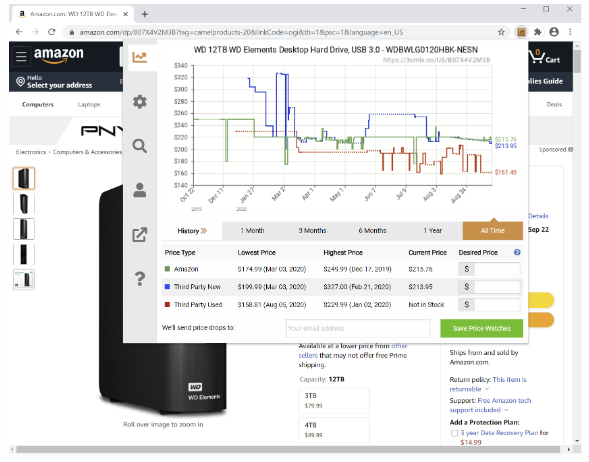The width and height of the screenshot is (589, 462).
Task: Check the 3 year Data Recovery Plan box
Action: pyautogui.click(x=454, y=433)
